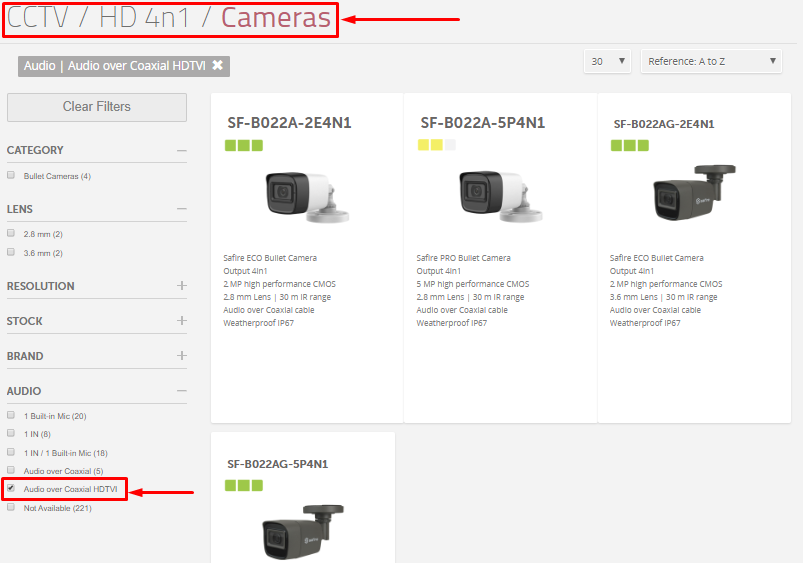Click the Safire PRO Bullet Camera description line

463,258
